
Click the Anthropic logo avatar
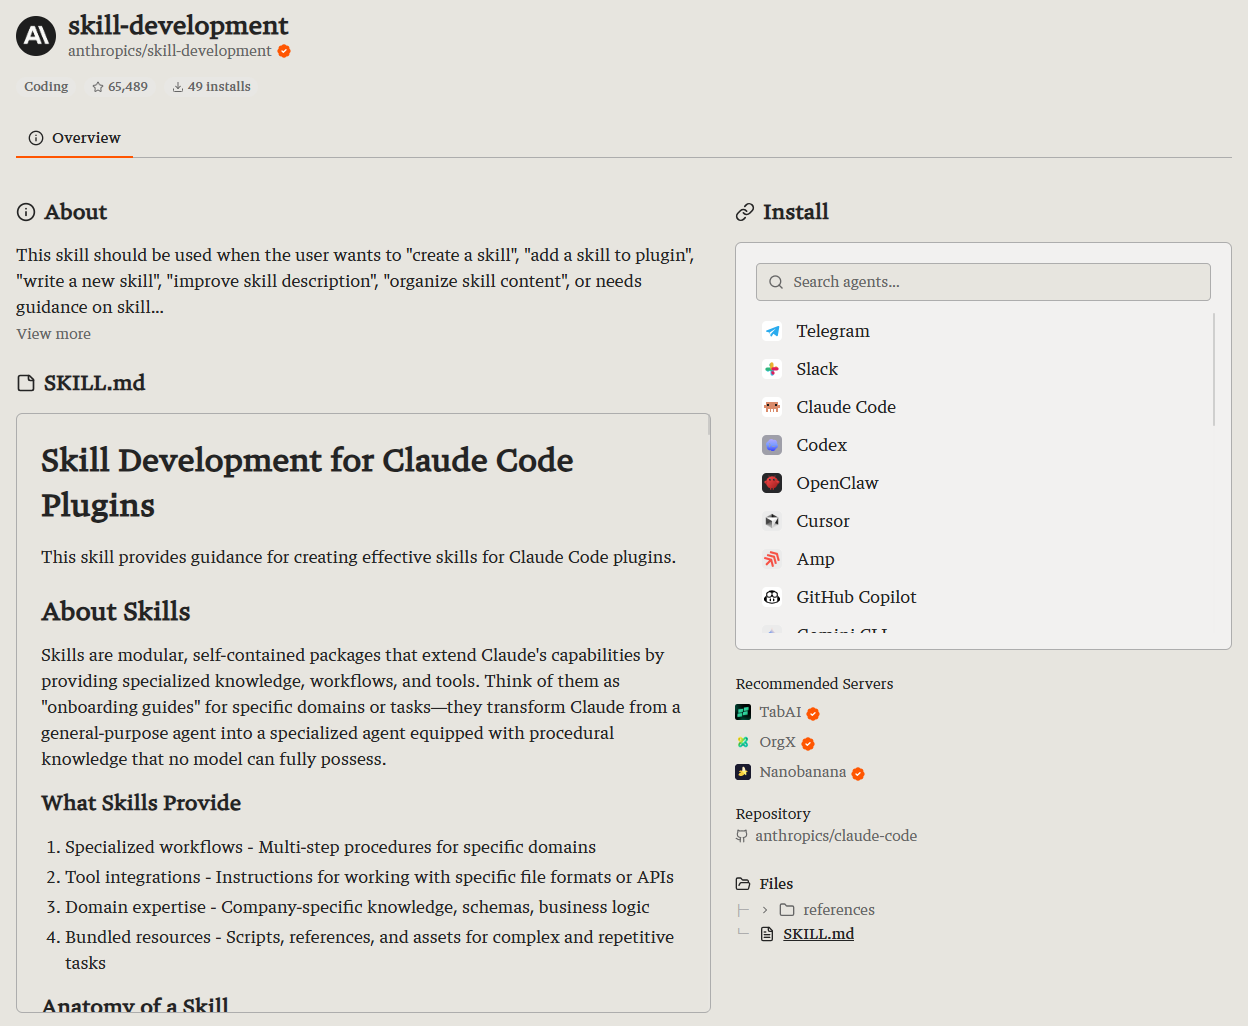coord(36,36)
